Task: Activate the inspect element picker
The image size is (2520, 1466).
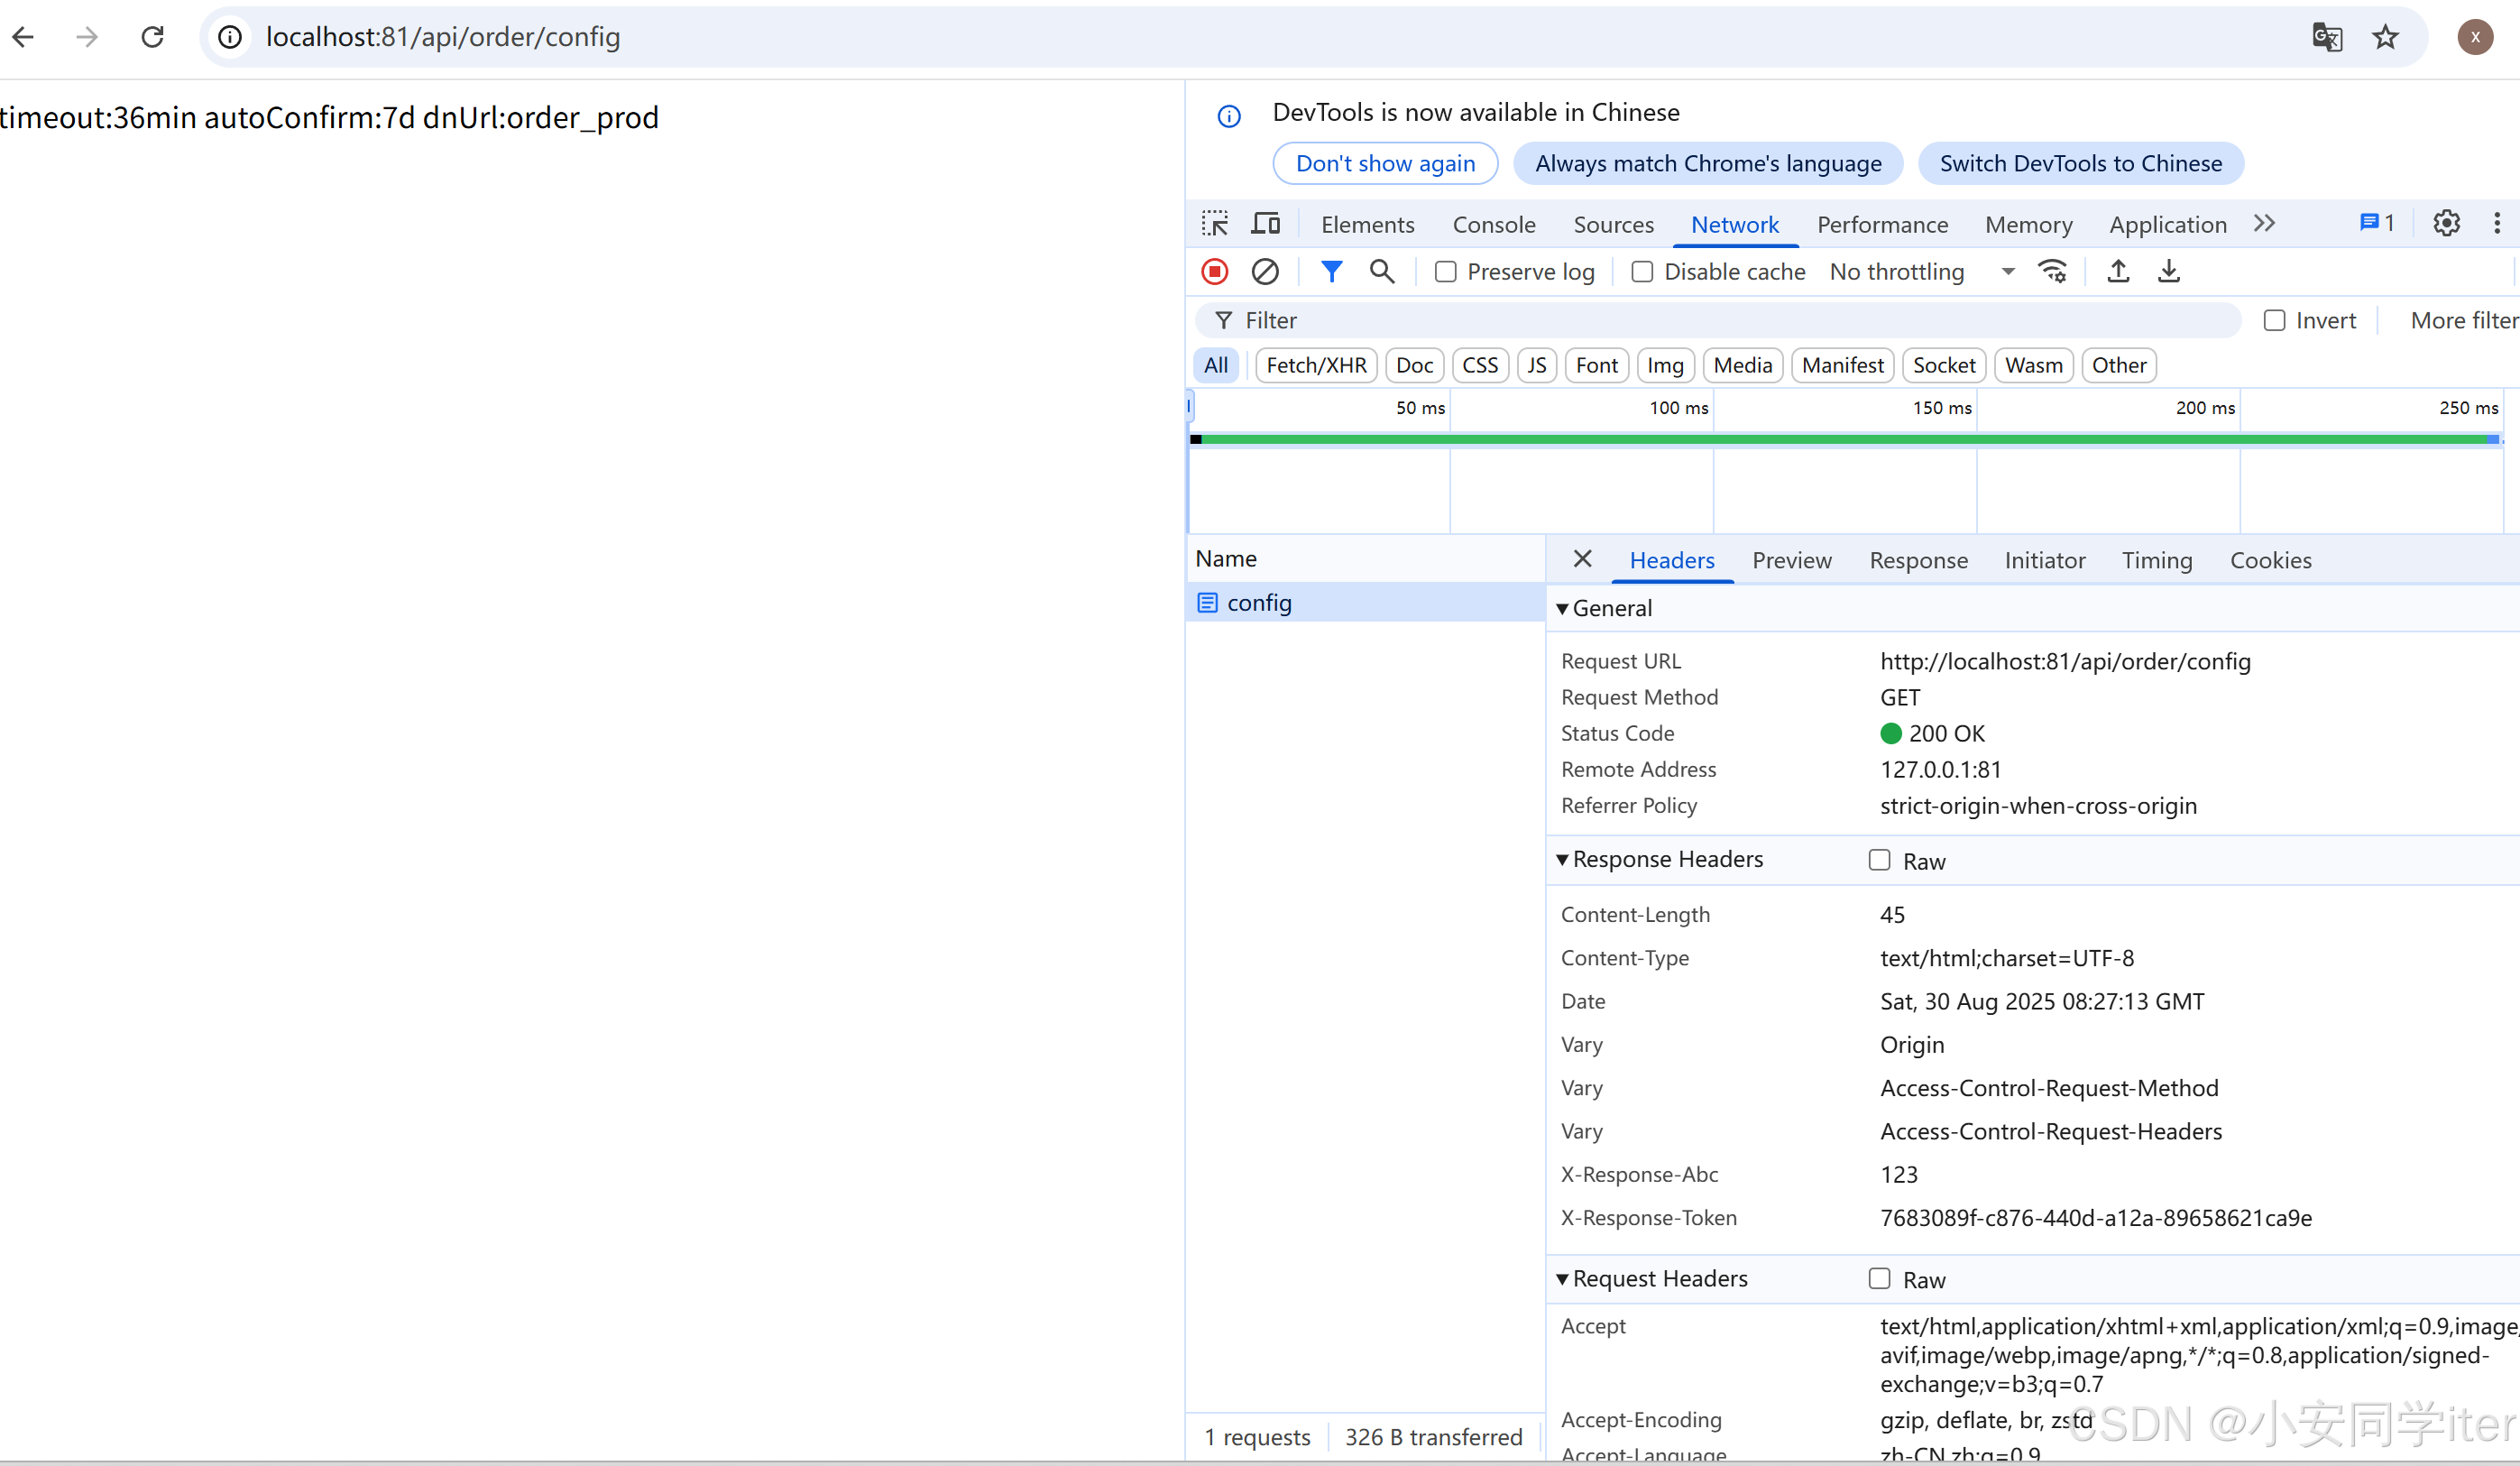Action: click(1215, 224)
